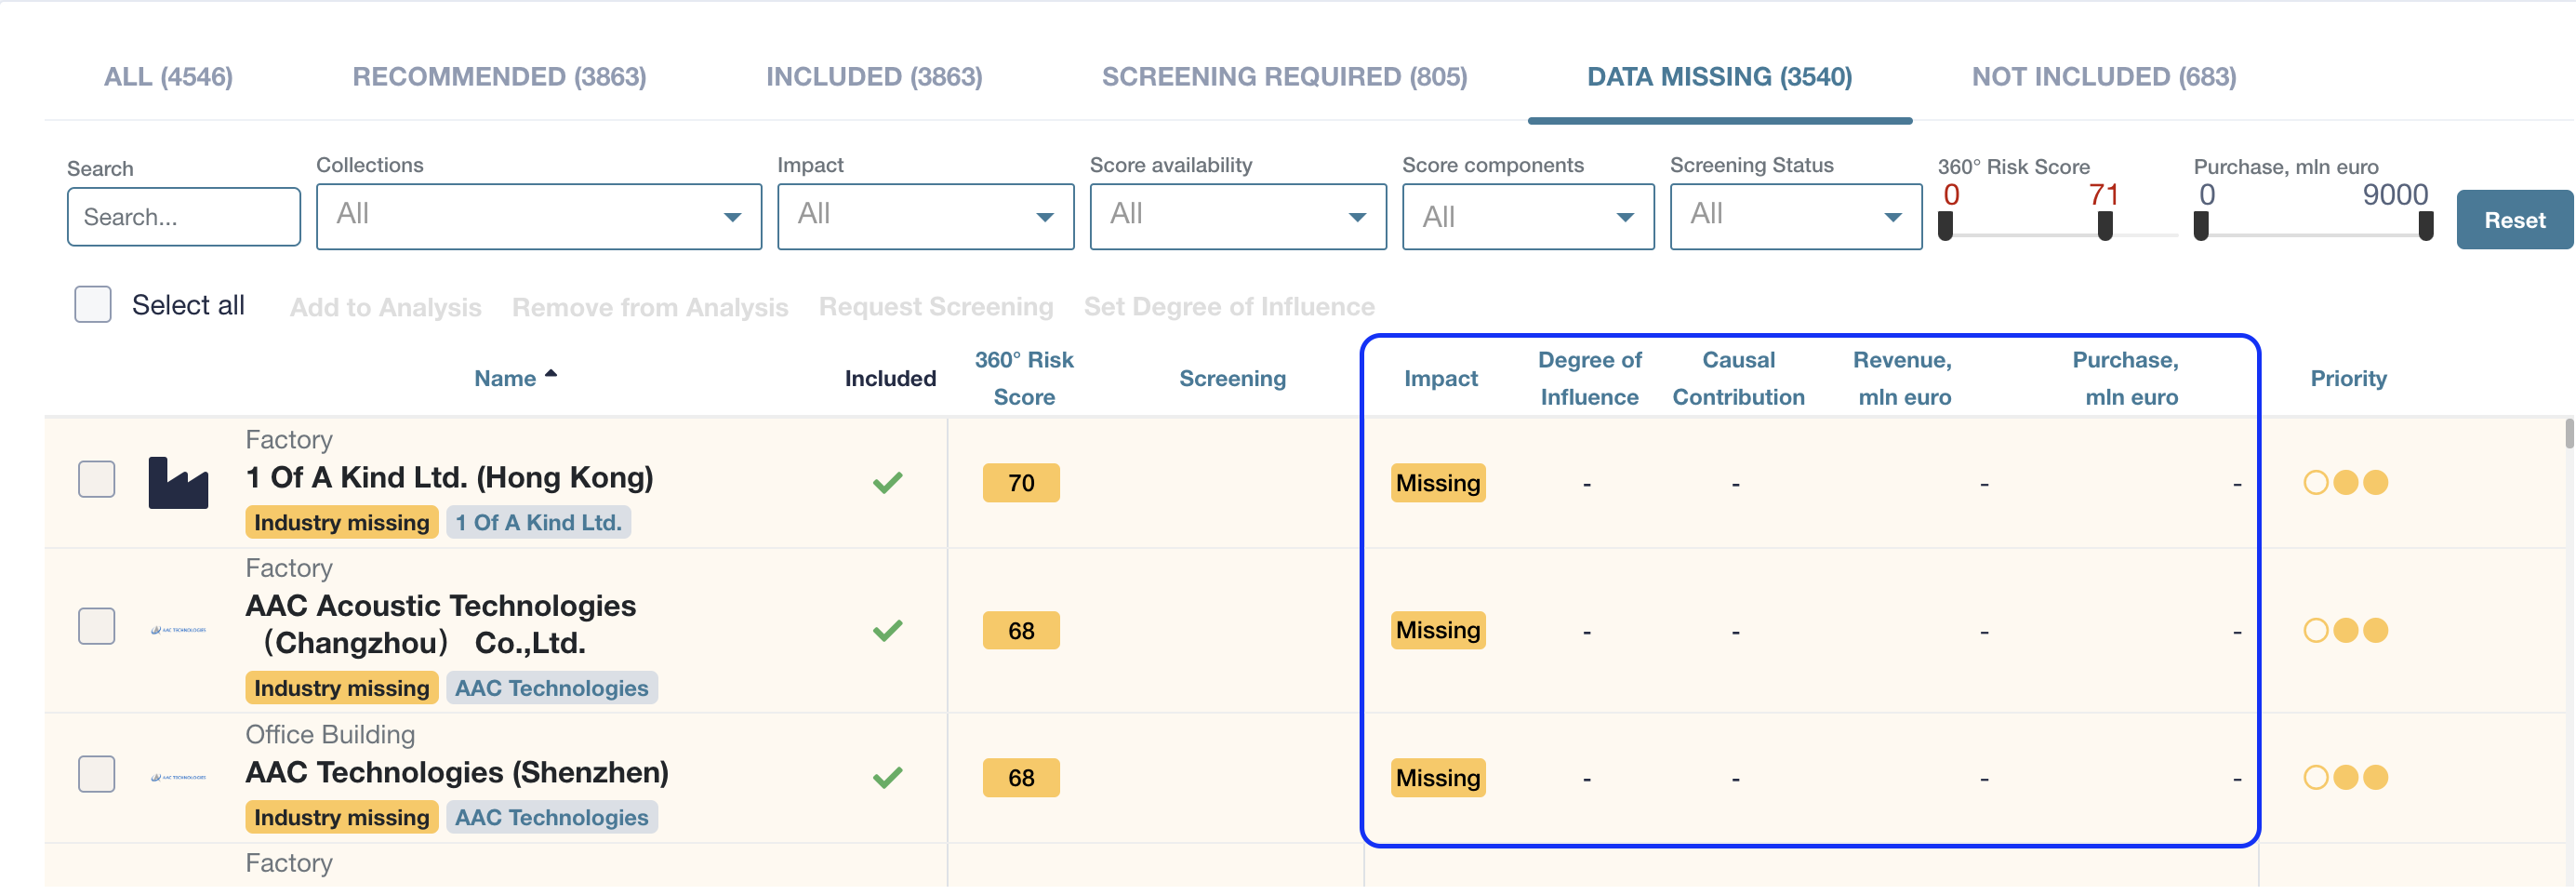Click the Purchase maximum handle at 9000
2576x895 pixels.
pyautogui.click(x=2425, y=228)
